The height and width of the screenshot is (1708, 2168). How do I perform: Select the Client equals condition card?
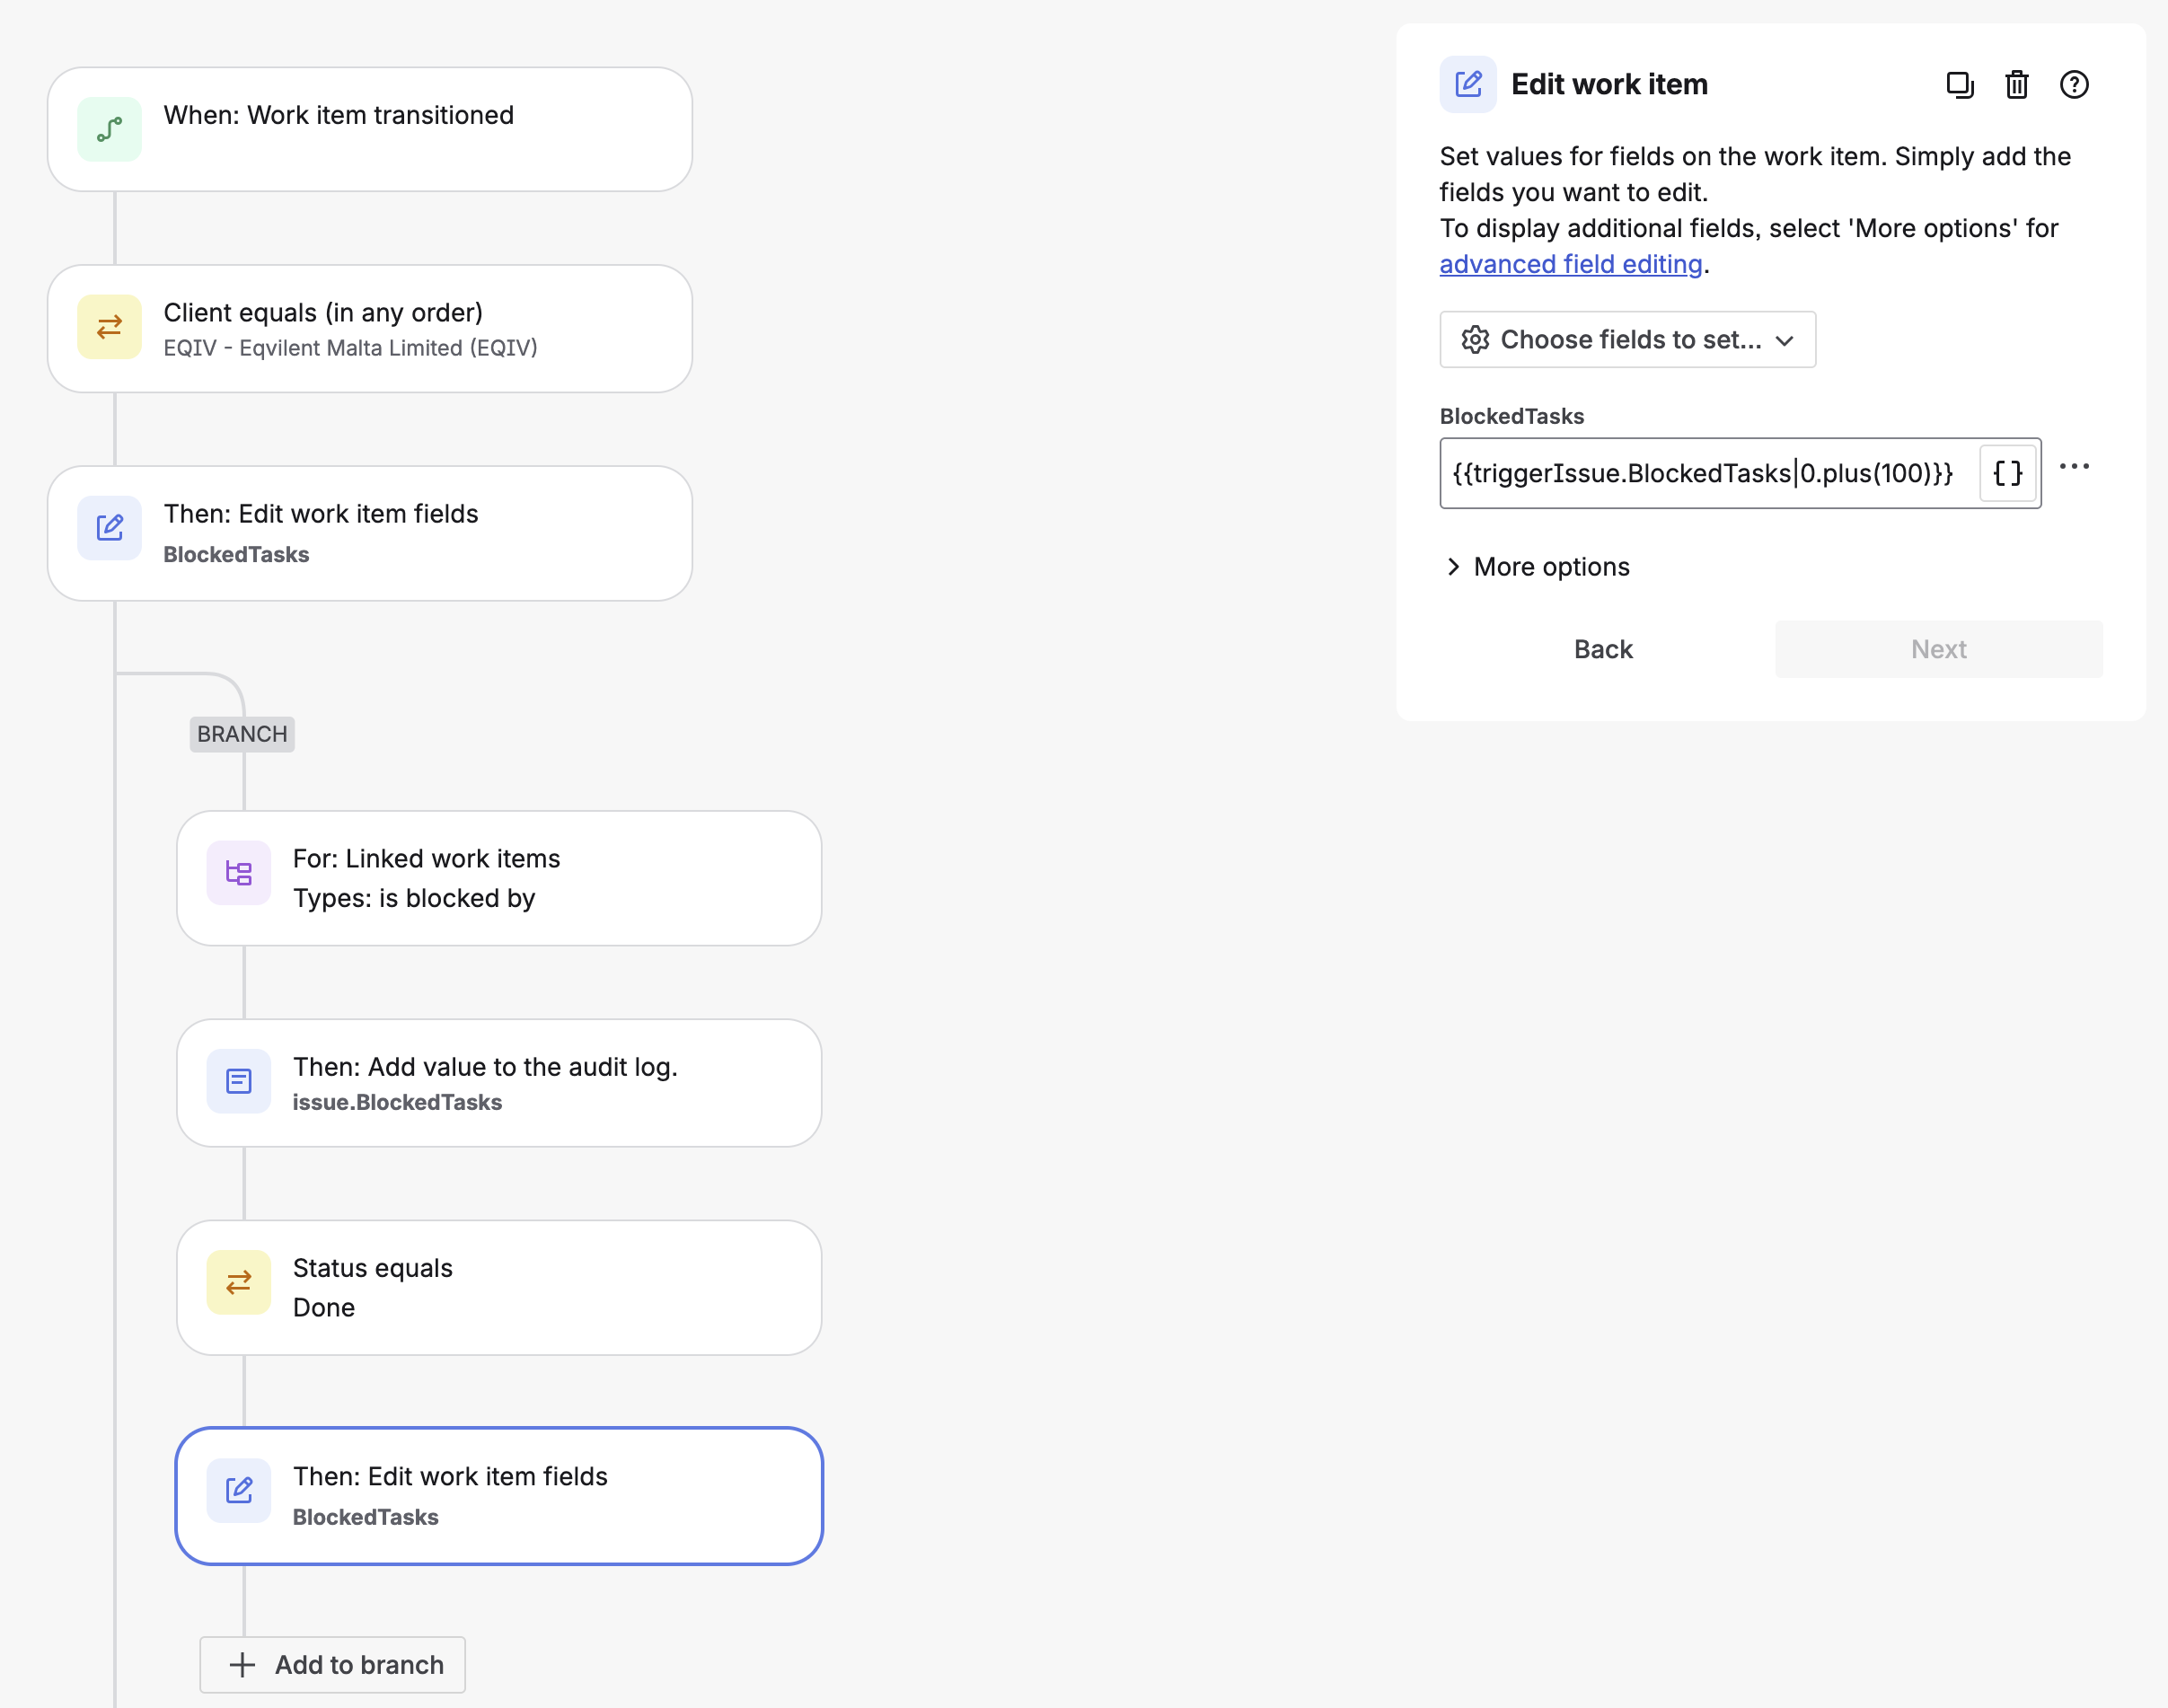pos(370,329)
